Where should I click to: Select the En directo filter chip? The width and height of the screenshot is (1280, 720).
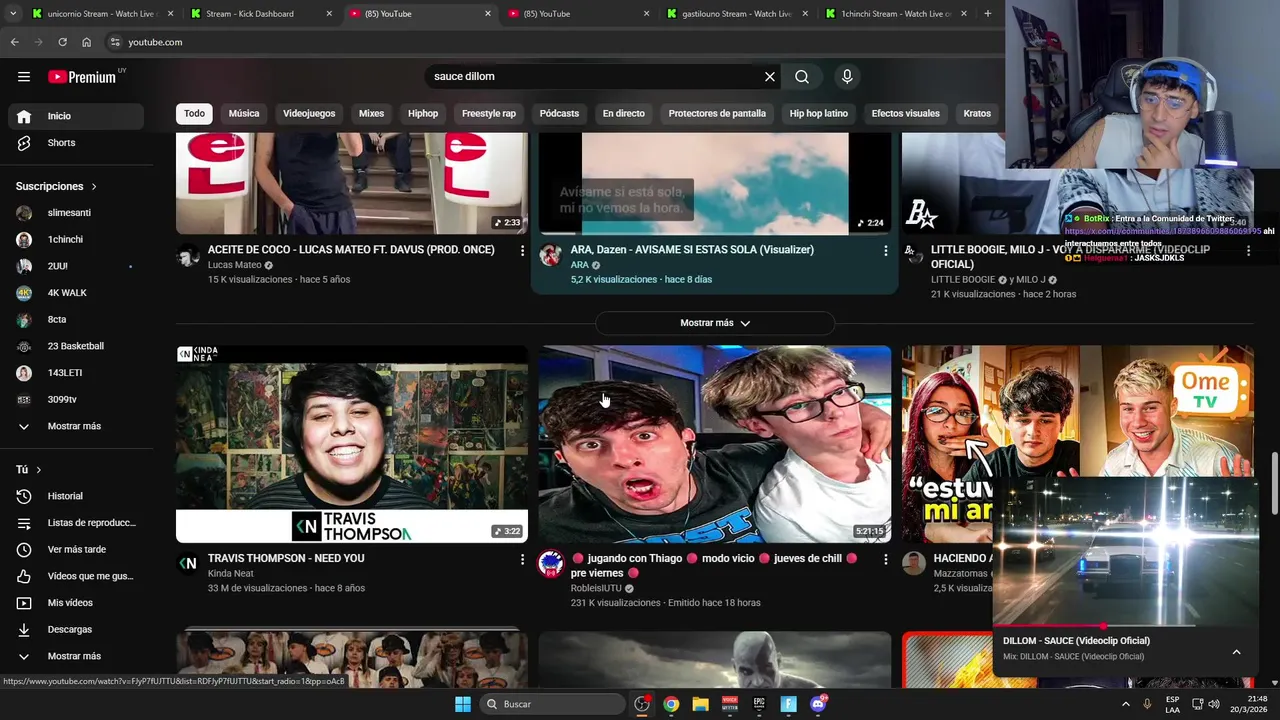point(623,113)
